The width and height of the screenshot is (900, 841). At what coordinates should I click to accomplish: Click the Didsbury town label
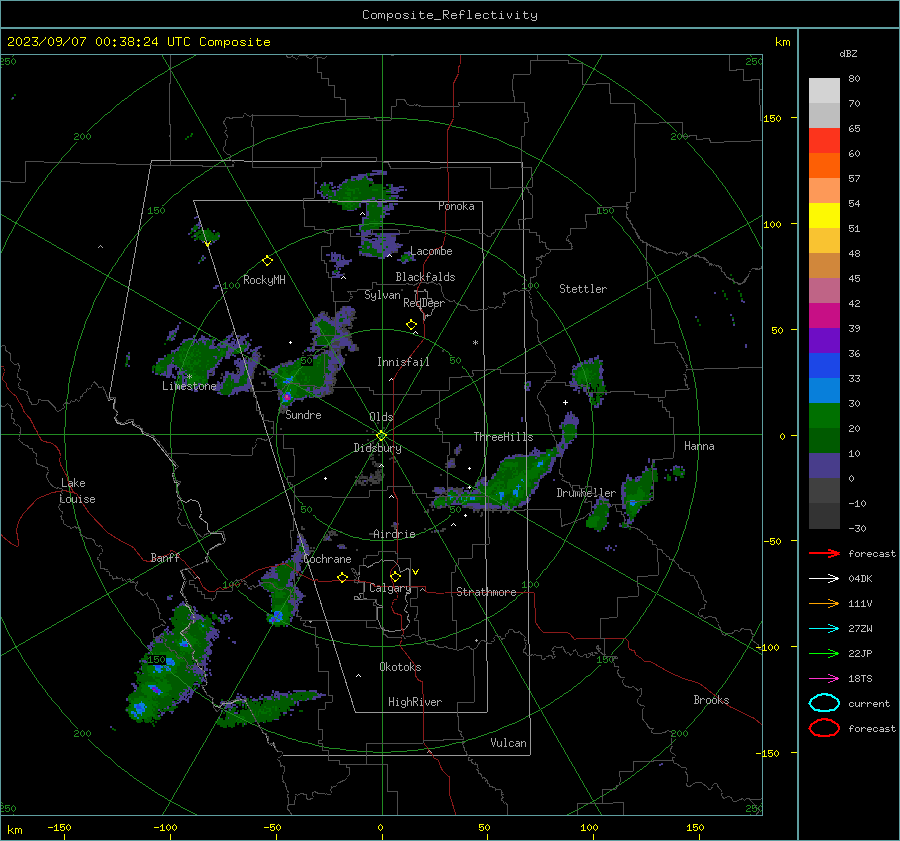(377, 448)
